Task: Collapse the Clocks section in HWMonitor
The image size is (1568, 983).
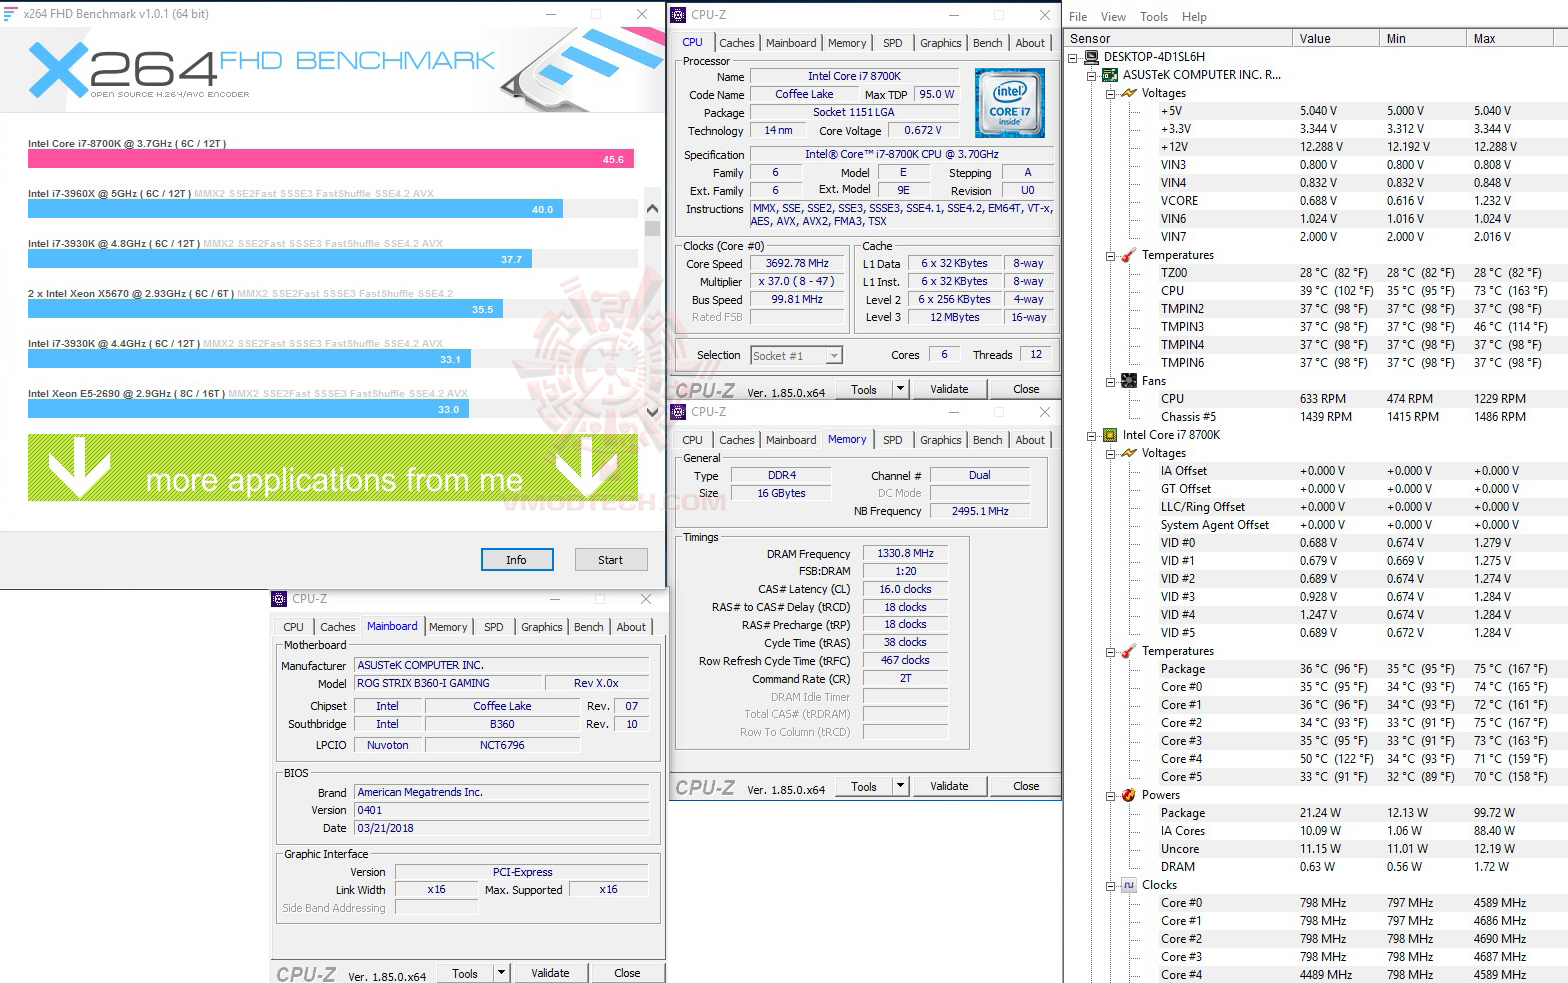Action: pos(1110,885)
